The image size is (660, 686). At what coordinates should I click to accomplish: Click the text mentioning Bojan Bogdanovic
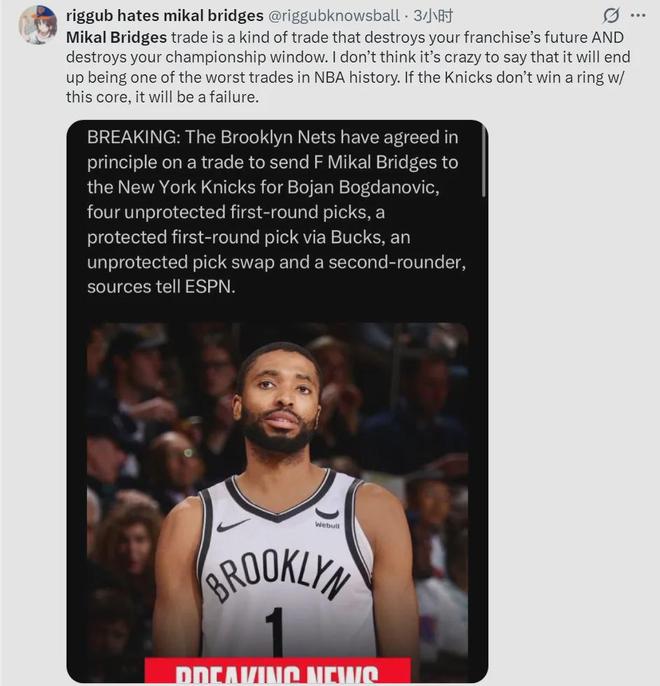(363, 187)
